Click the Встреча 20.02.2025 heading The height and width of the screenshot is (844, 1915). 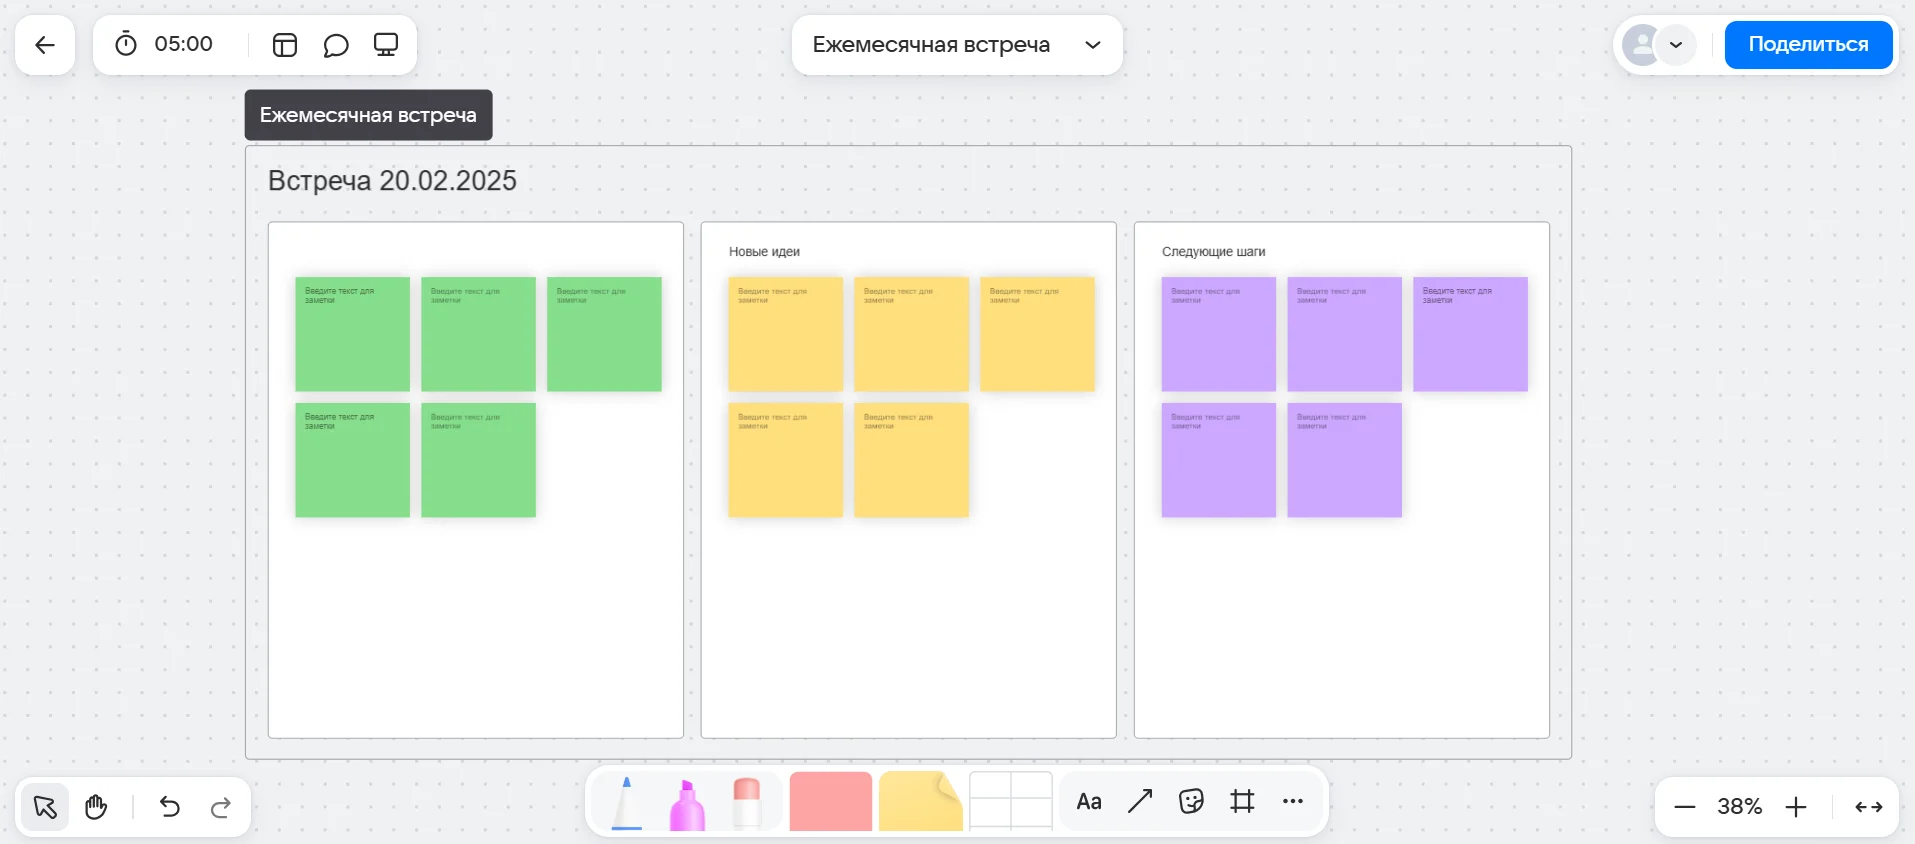392,181
